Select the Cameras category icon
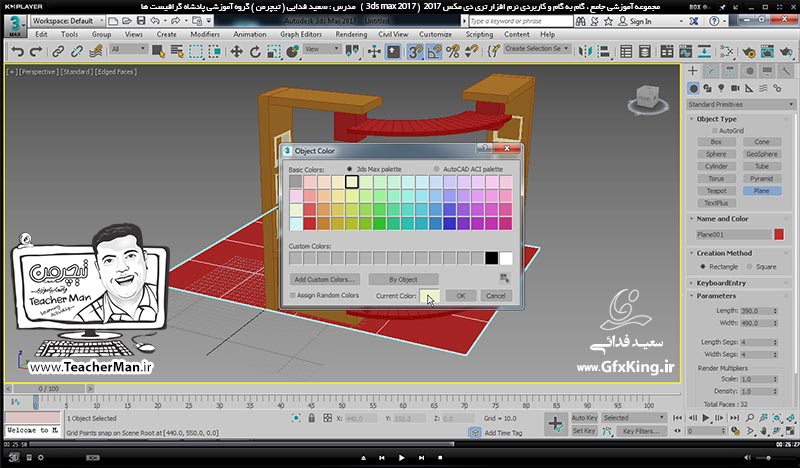 click(x=735, y=88)
